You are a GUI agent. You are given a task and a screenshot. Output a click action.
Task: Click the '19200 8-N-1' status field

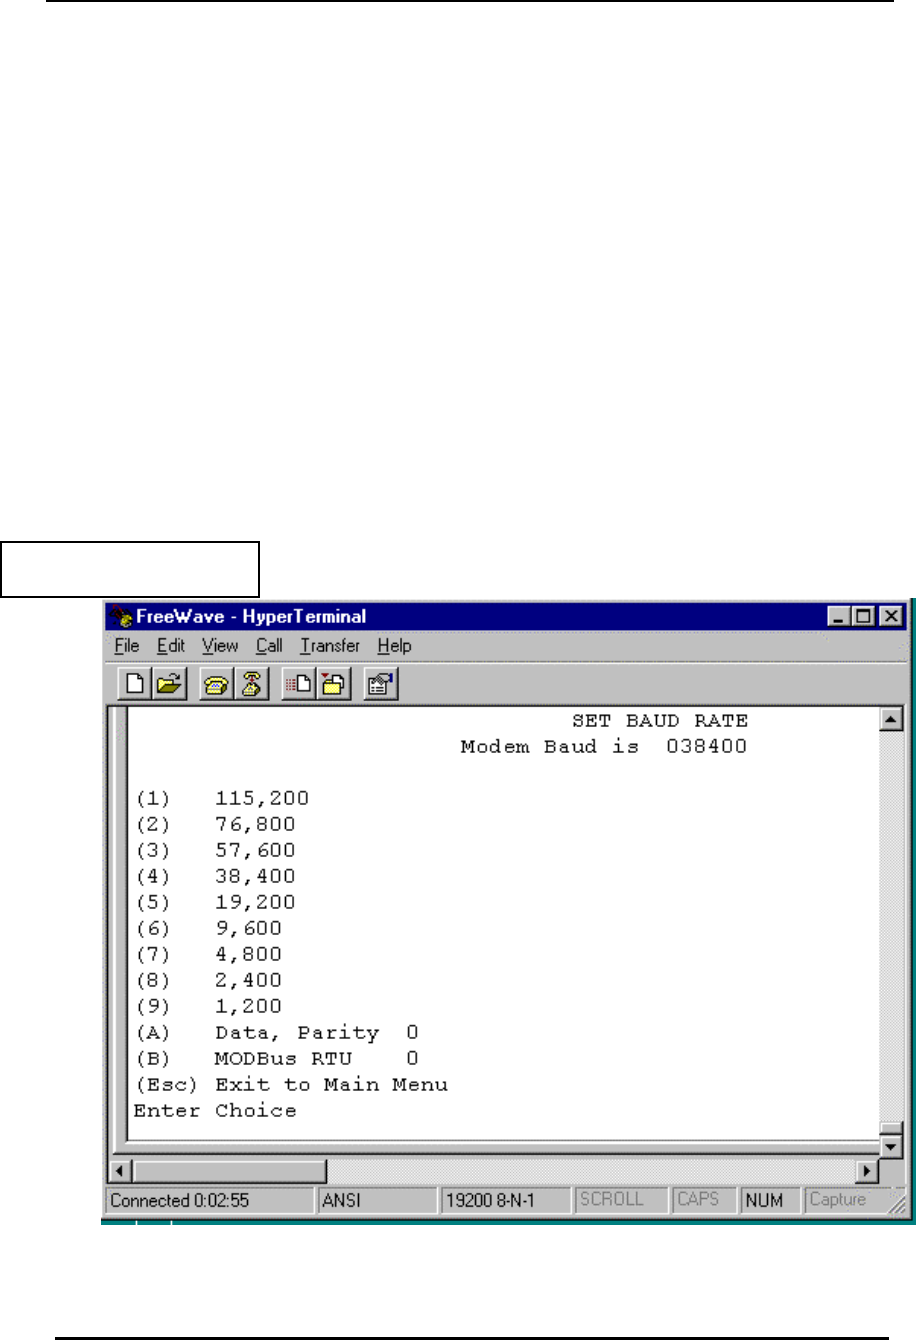point(506,1200)
